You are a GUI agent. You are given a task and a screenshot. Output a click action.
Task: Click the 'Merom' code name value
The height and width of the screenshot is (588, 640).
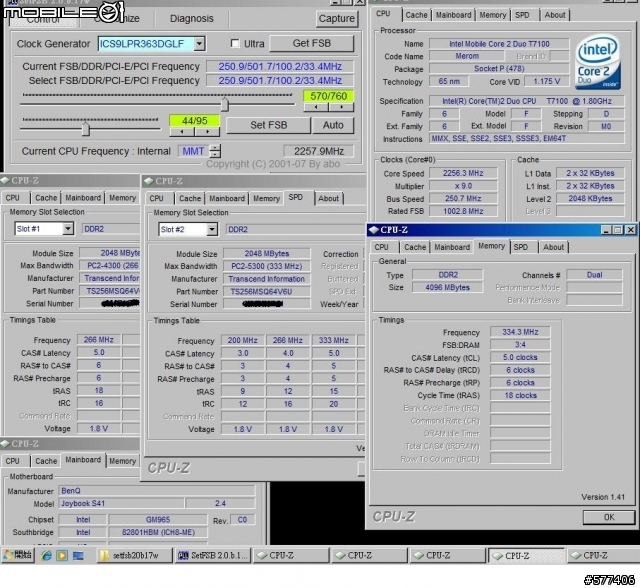click(467, 56)
